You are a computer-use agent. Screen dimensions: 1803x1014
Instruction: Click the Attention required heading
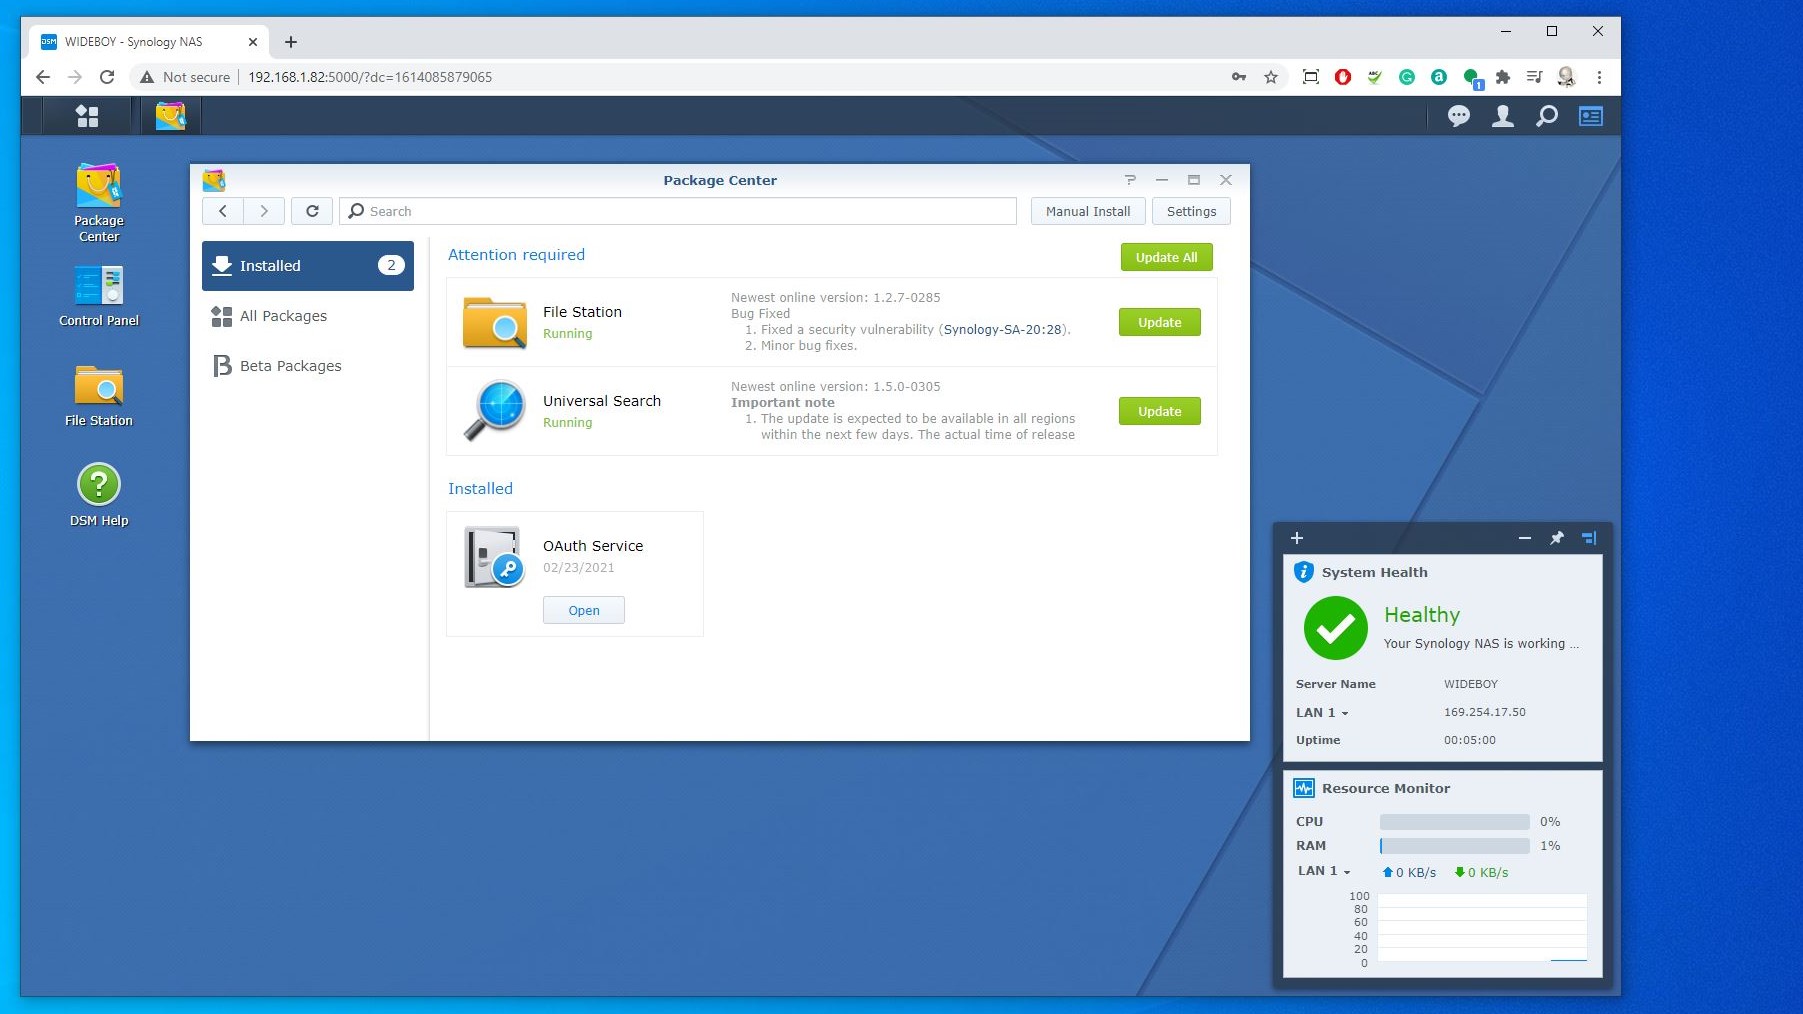516,255
